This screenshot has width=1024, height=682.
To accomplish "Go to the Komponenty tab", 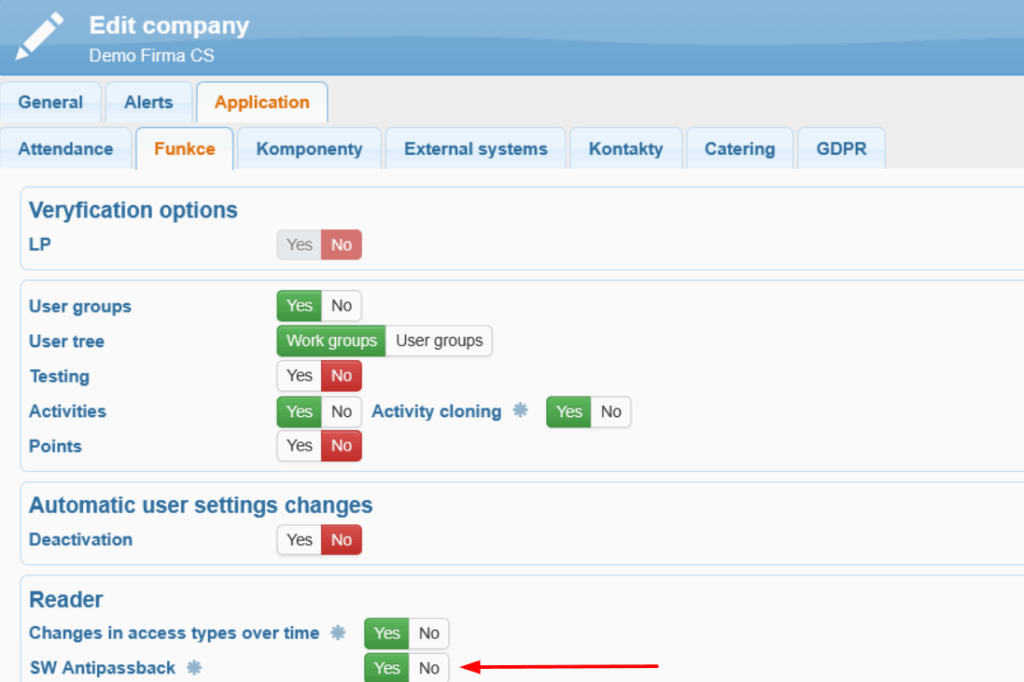I will pos(309,149).
